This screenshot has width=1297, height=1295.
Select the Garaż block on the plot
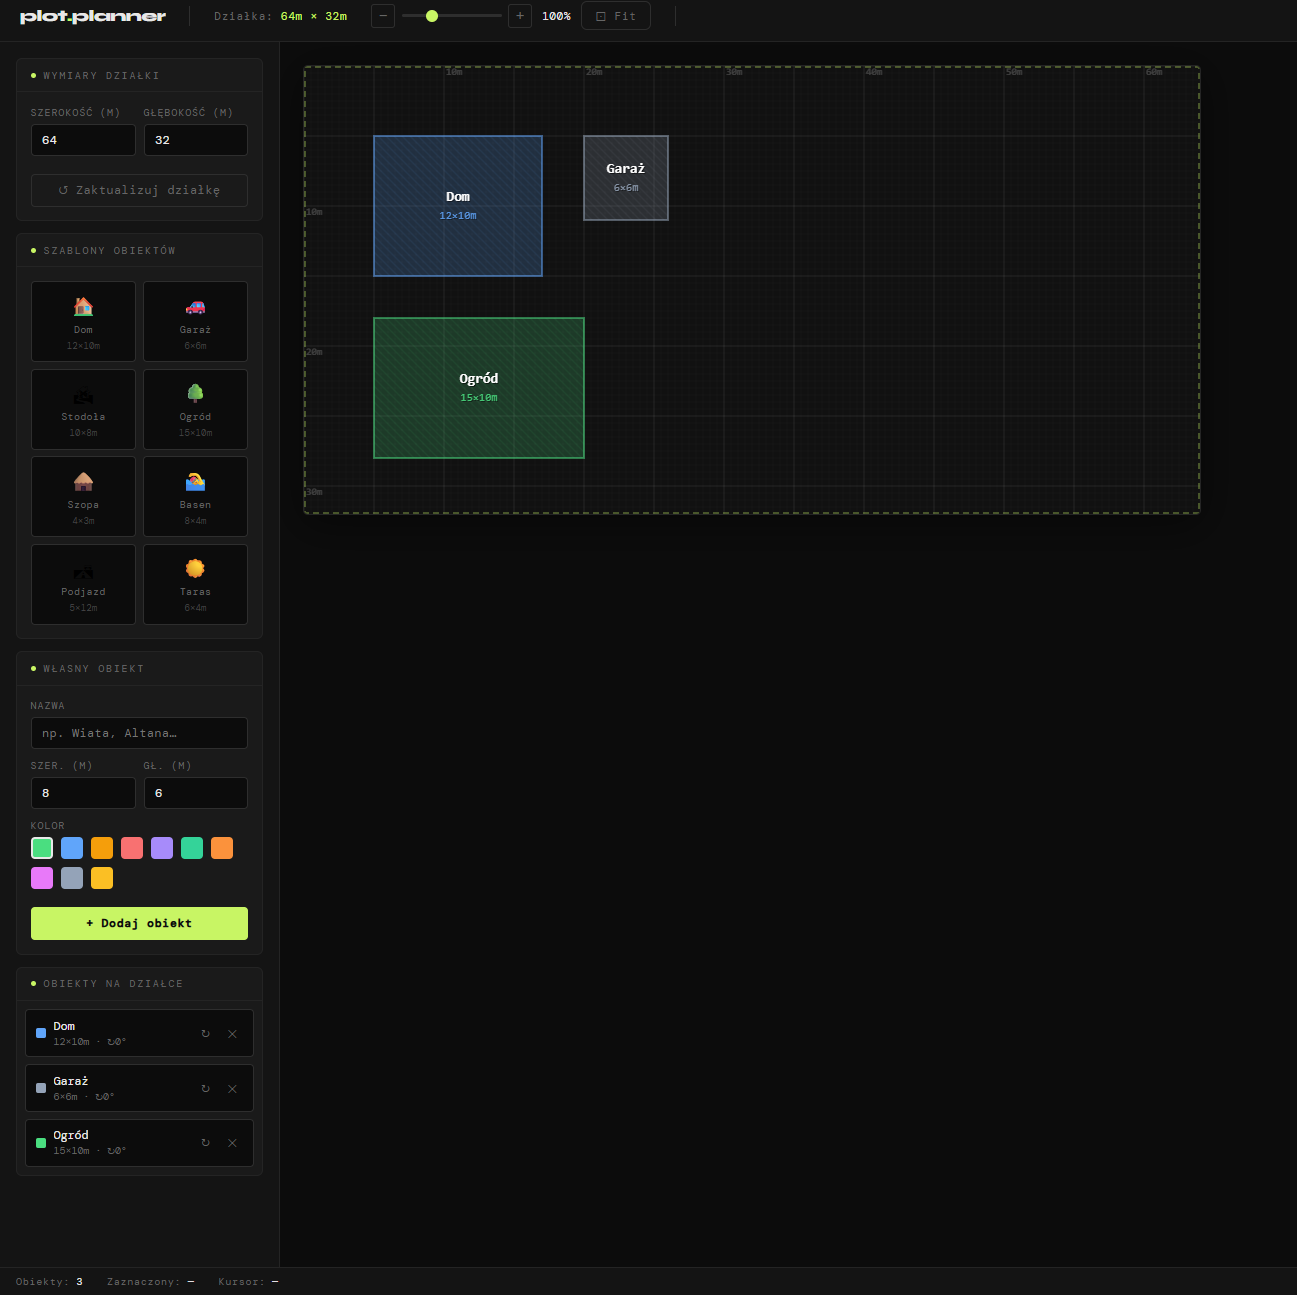(x=626, y=178)
